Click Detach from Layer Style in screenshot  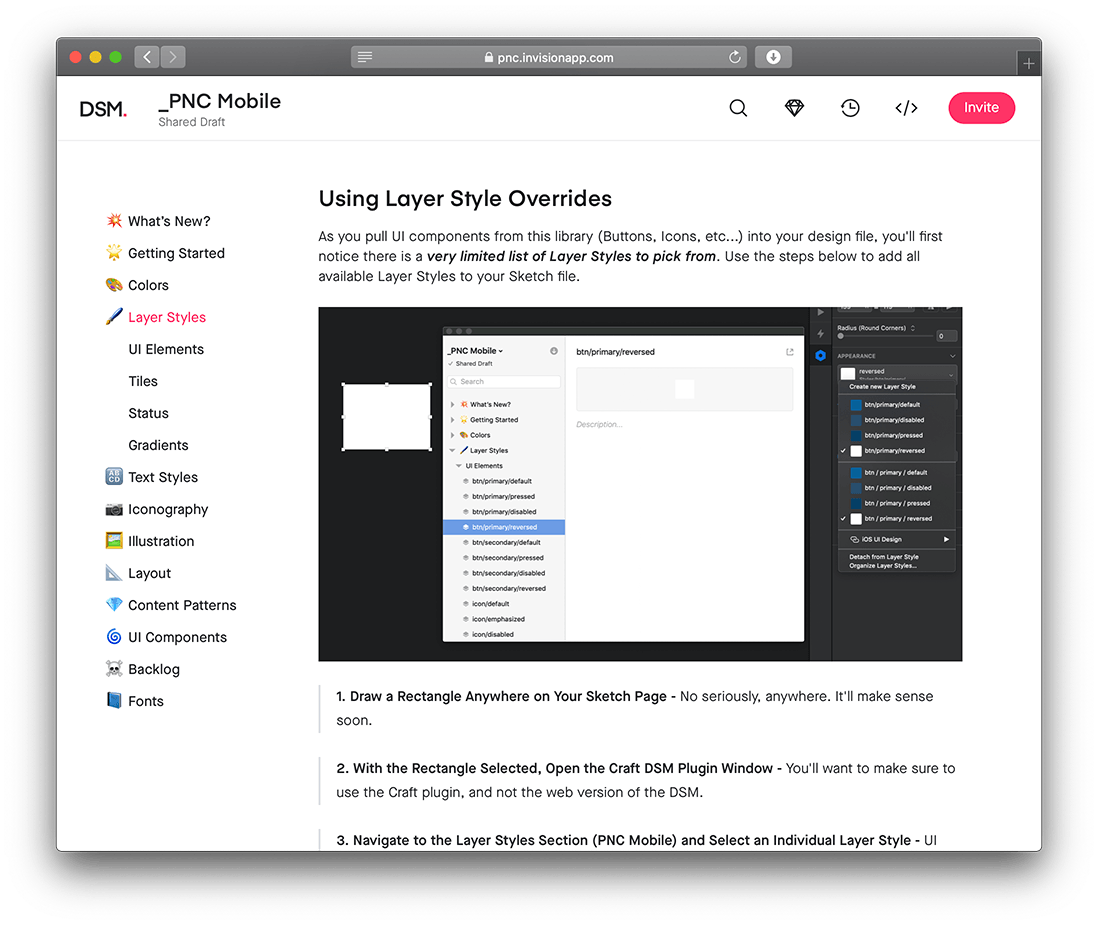[x=884, y=557]
